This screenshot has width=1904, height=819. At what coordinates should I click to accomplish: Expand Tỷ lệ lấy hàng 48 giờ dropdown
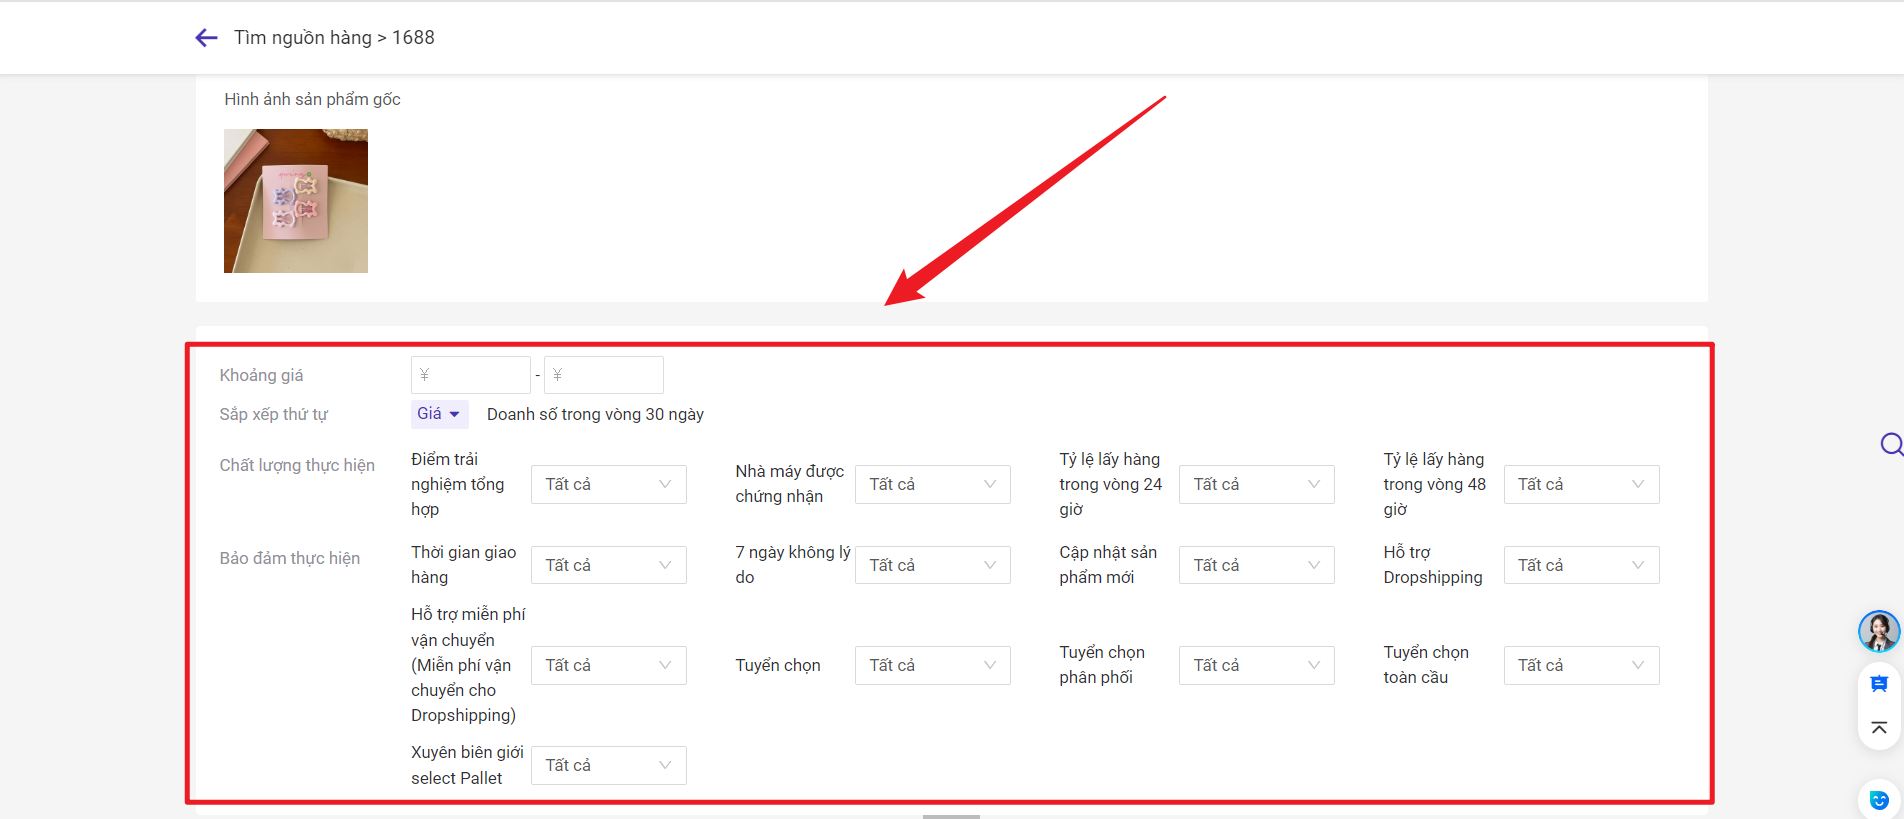click(1580, 484)
